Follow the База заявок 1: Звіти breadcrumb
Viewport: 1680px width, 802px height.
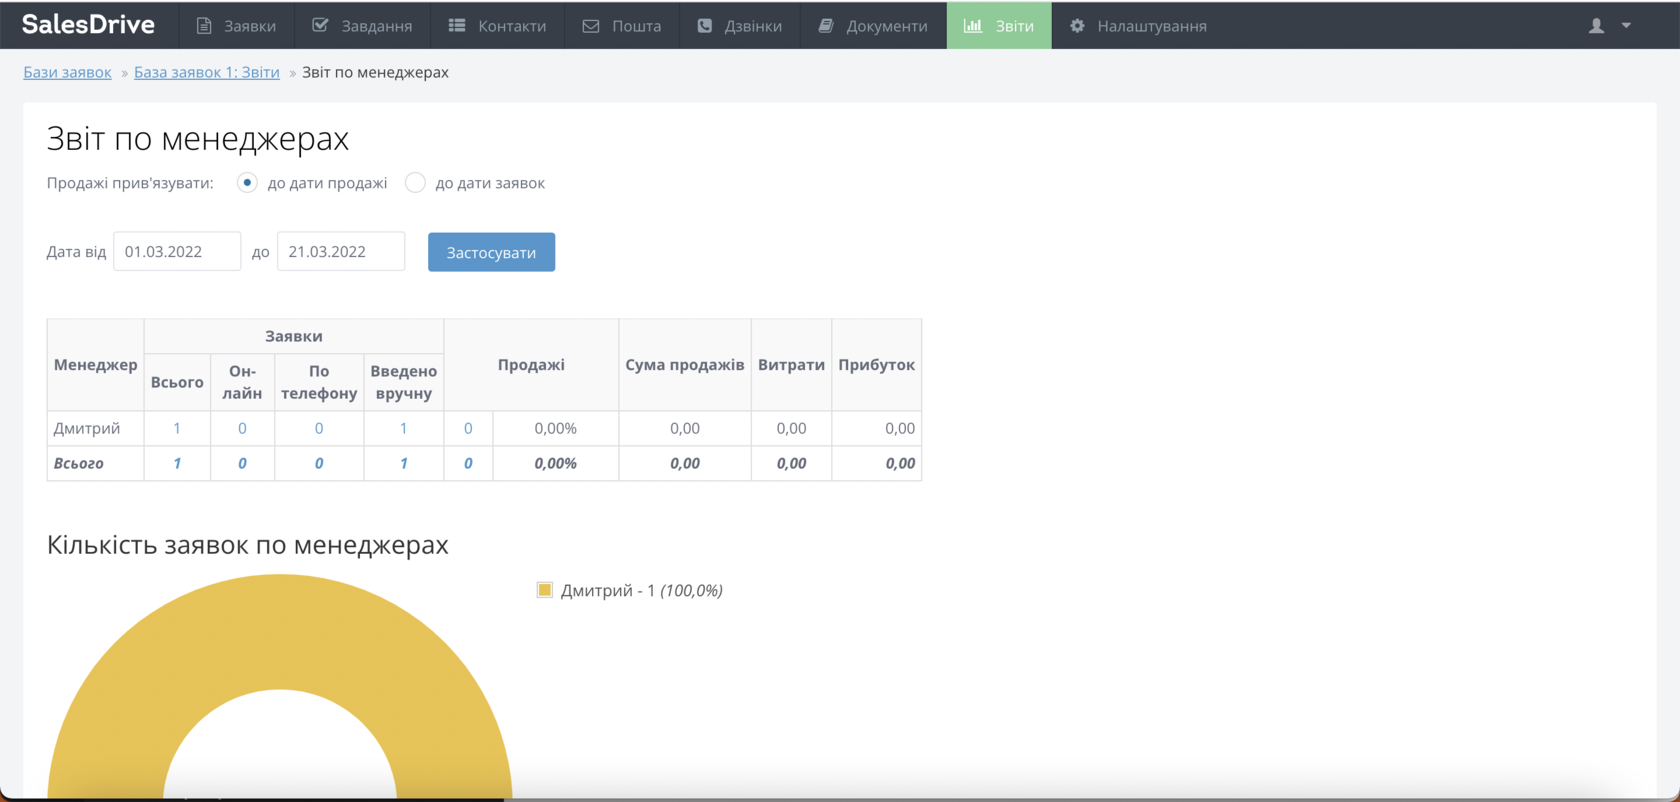(x=207, y=72)
